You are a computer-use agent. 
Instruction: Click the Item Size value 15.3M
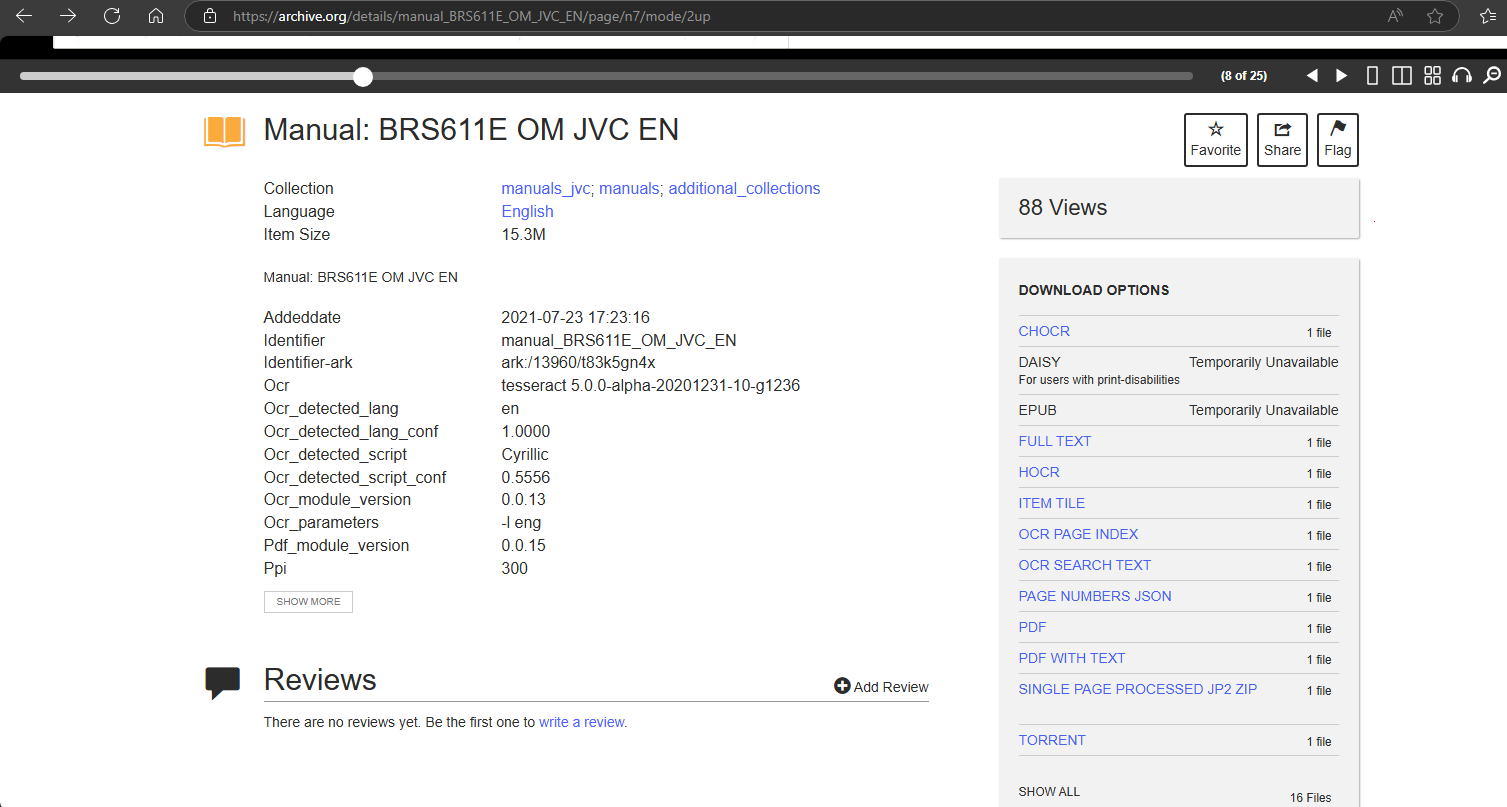tap(523, 234)
